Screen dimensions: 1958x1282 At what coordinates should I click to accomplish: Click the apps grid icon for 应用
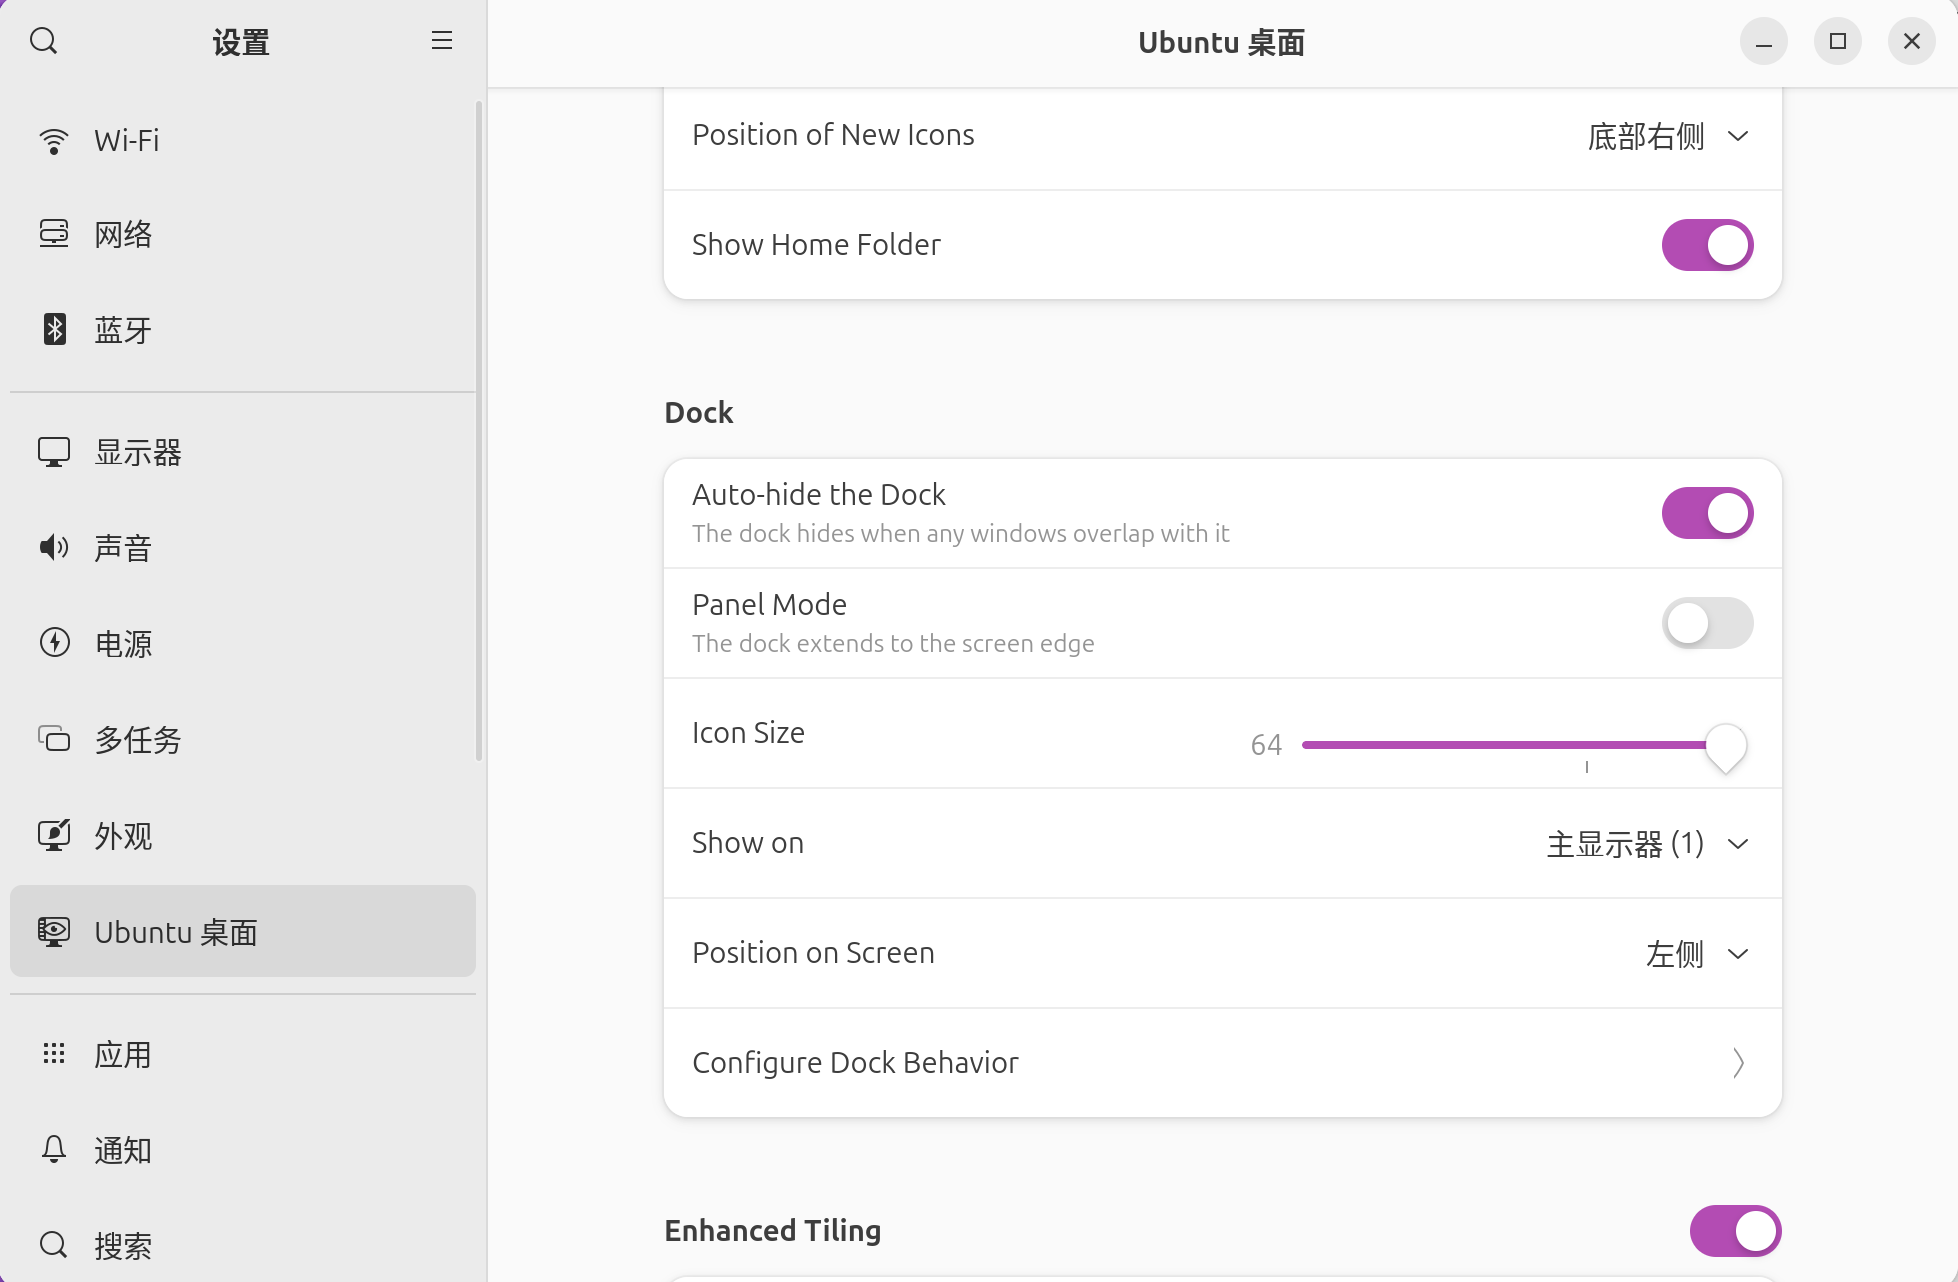[x=54, y=1053]
